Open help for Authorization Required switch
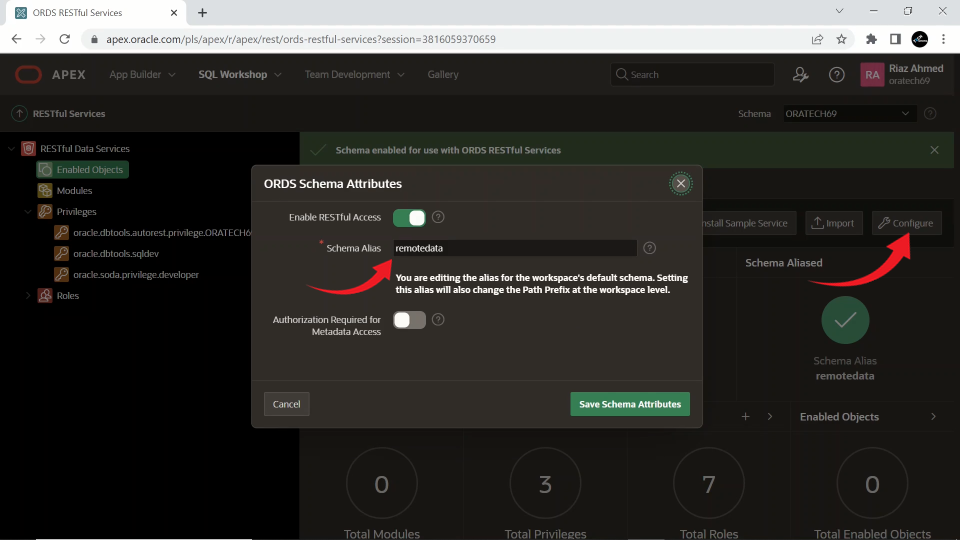The height and width of the screenshot is (540, 960). point(438,320)
